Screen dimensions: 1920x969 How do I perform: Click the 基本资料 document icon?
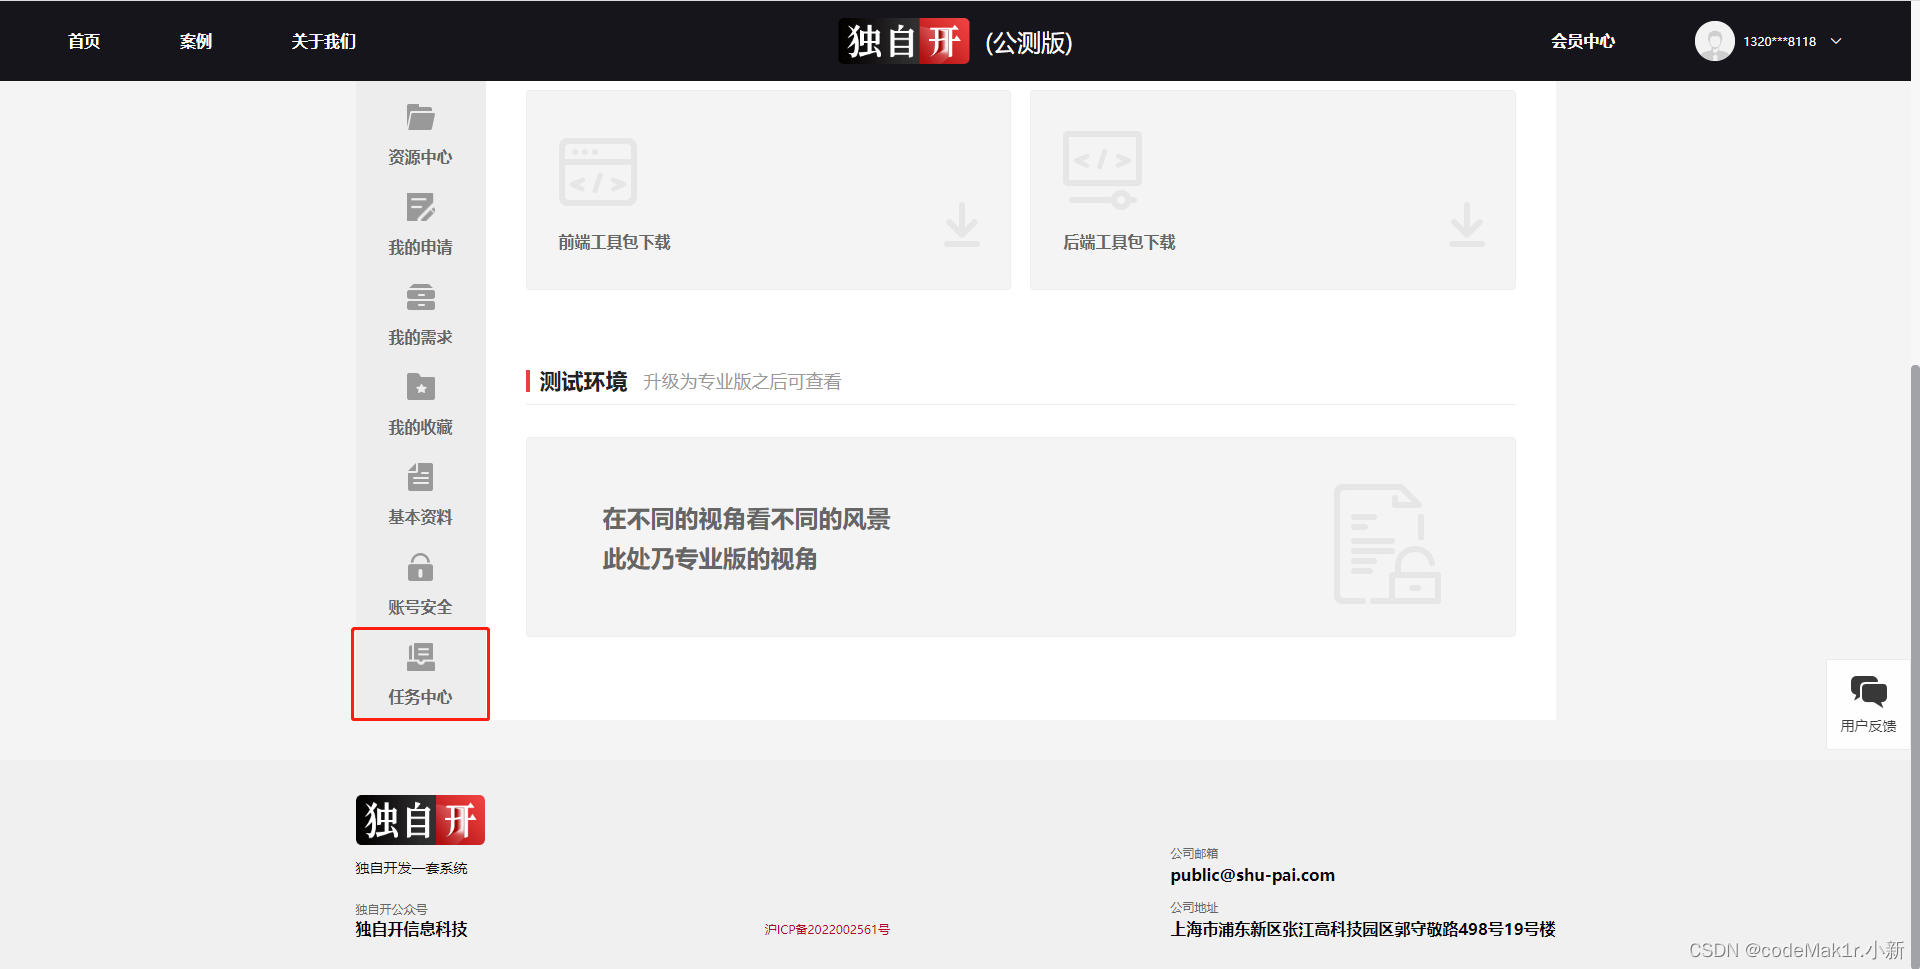point(420,476)
